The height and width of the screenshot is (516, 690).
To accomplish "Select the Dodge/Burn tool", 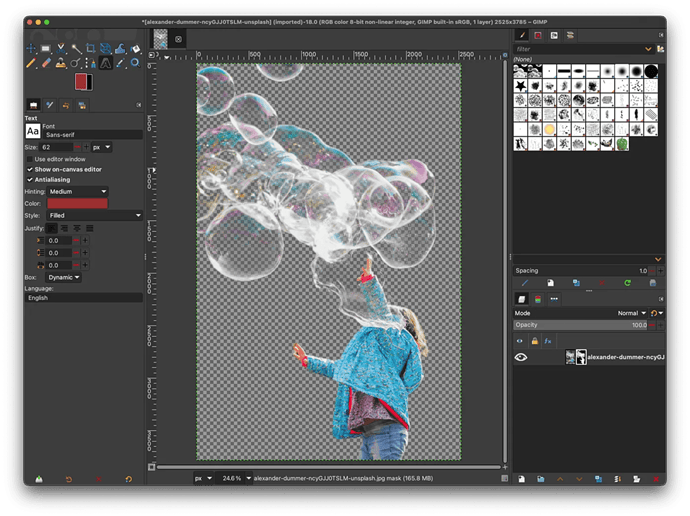I will pos(76,63).
